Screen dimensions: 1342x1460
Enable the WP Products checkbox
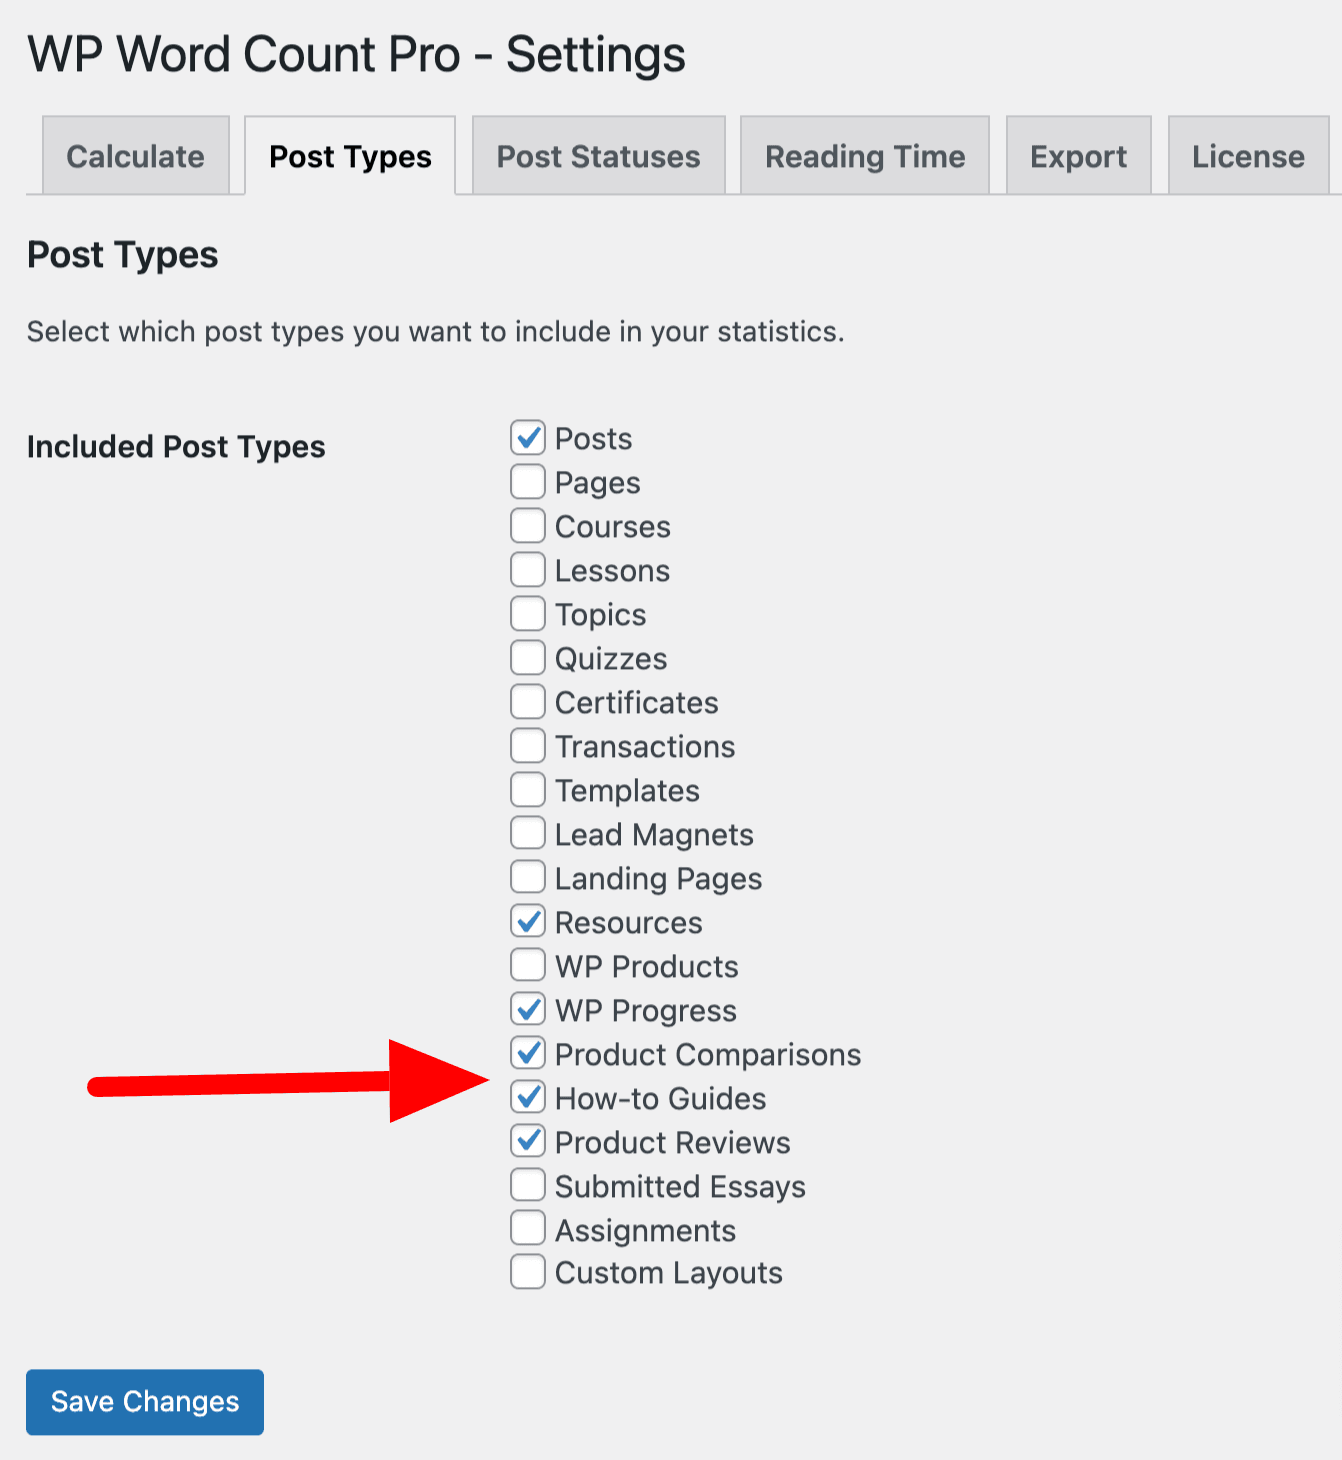click(x=528, y=966)
